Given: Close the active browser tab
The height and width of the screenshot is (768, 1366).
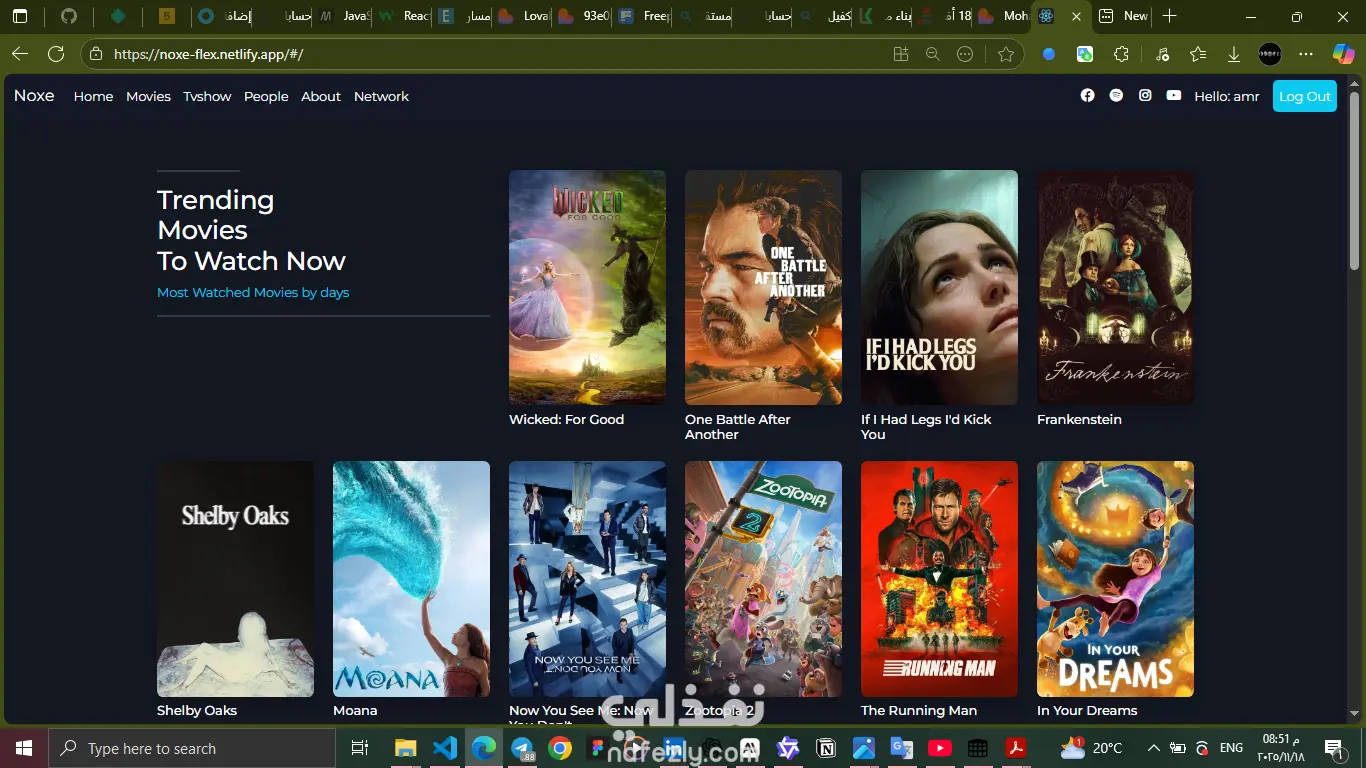Looking at the screenshot, I should (1076, 16).
